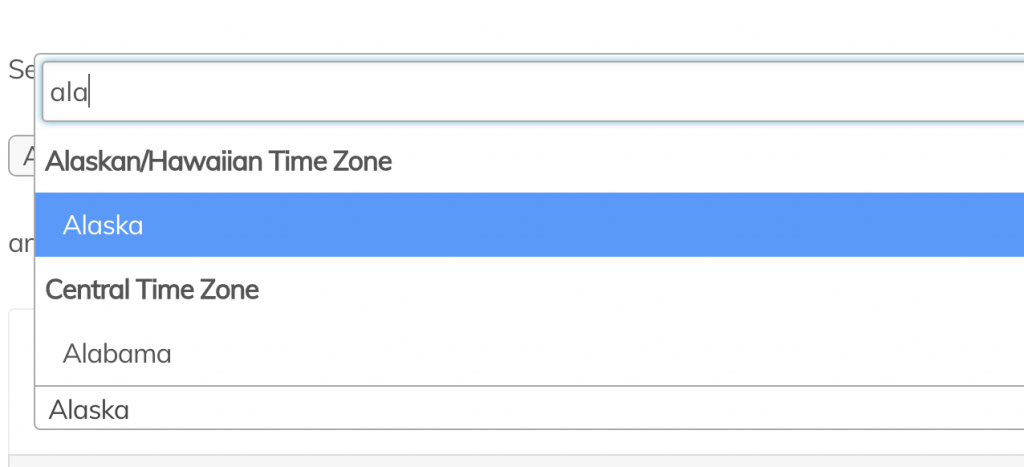Click the partially hidden button left of dropdown
This screenshot has width=1024, height=467.
[x=21, y=157]
